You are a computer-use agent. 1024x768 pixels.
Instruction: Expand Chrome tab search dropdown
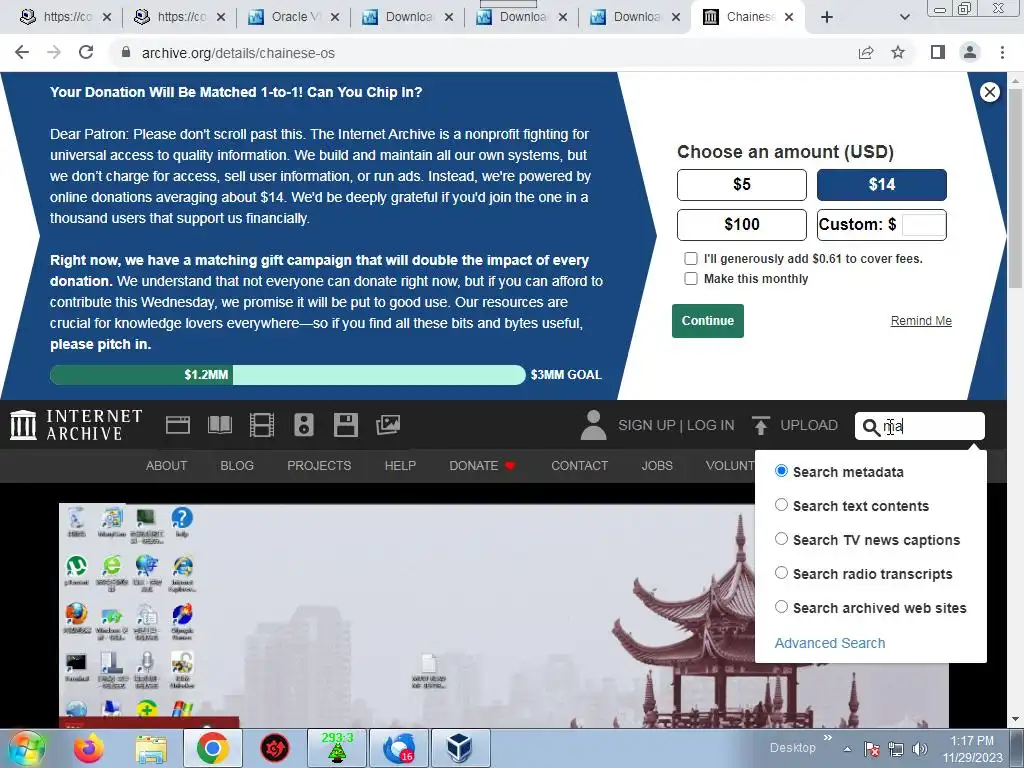(904, 17)
